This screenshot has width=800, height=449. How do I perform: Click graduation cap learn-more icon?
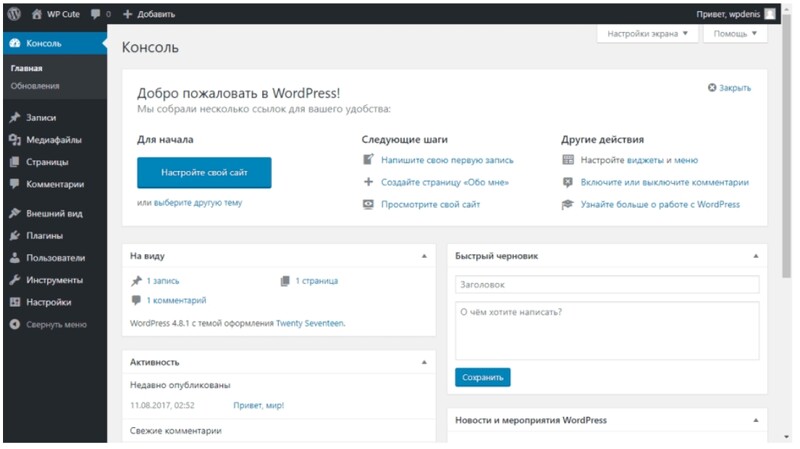pos(568,205)
